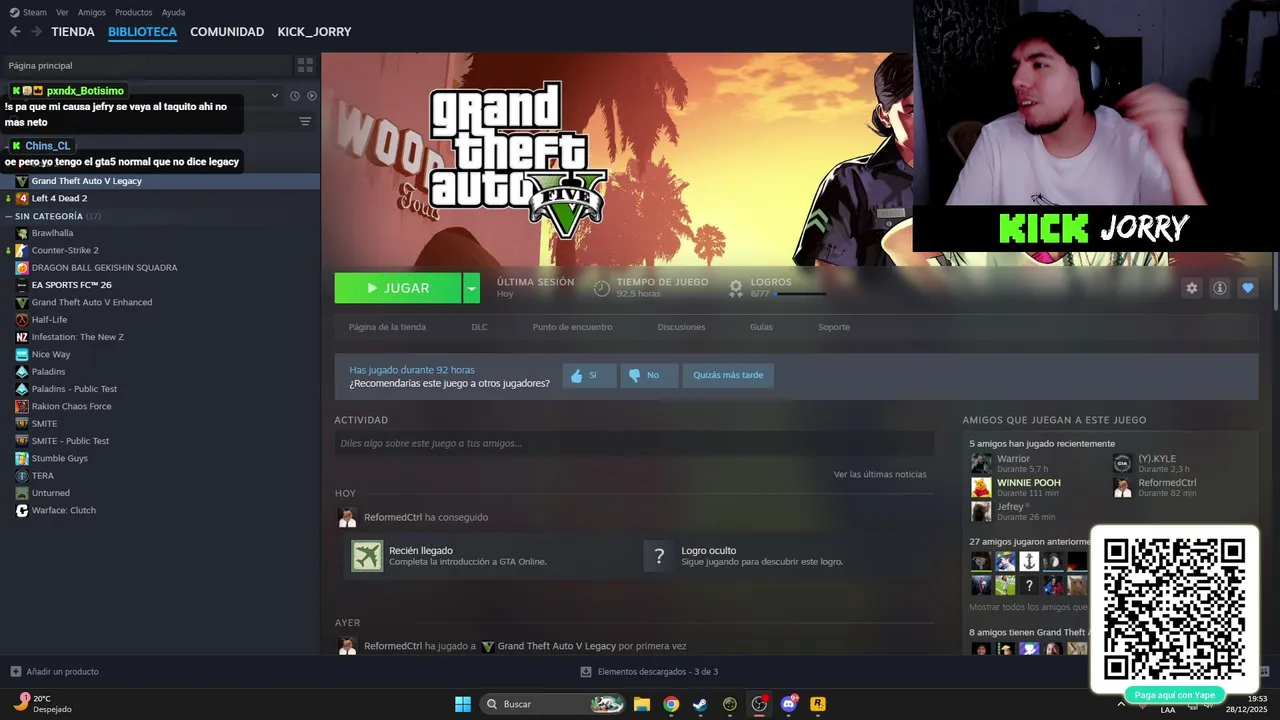Open Counter-Strike 2 in library

click(x=65, y=250)
